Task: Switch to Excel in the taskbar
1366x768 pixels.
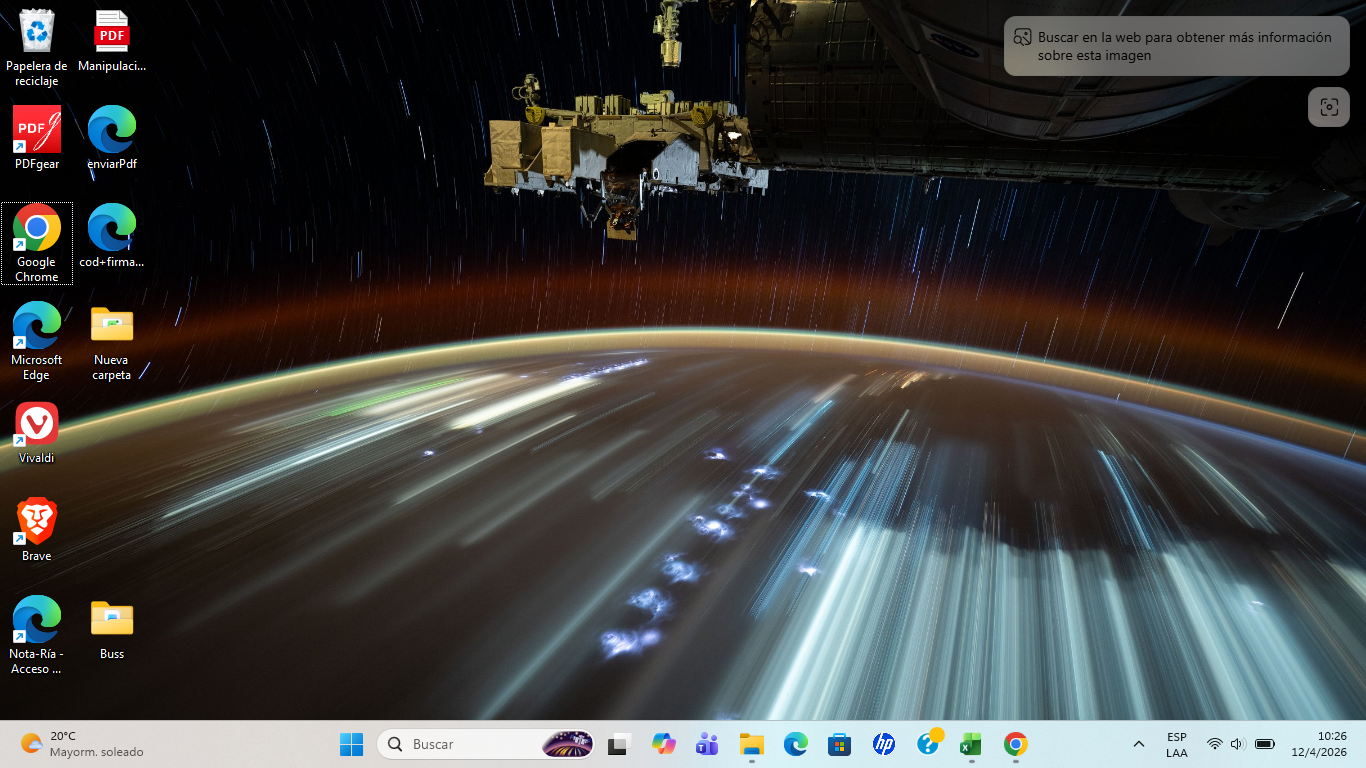Action: 971,744
